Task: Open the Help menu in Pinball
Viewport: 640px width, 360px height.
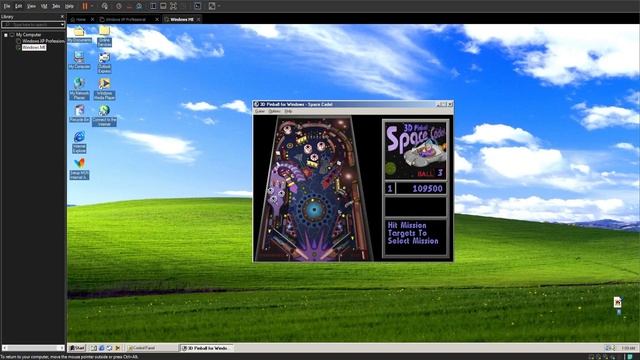Action: point(288,111)
